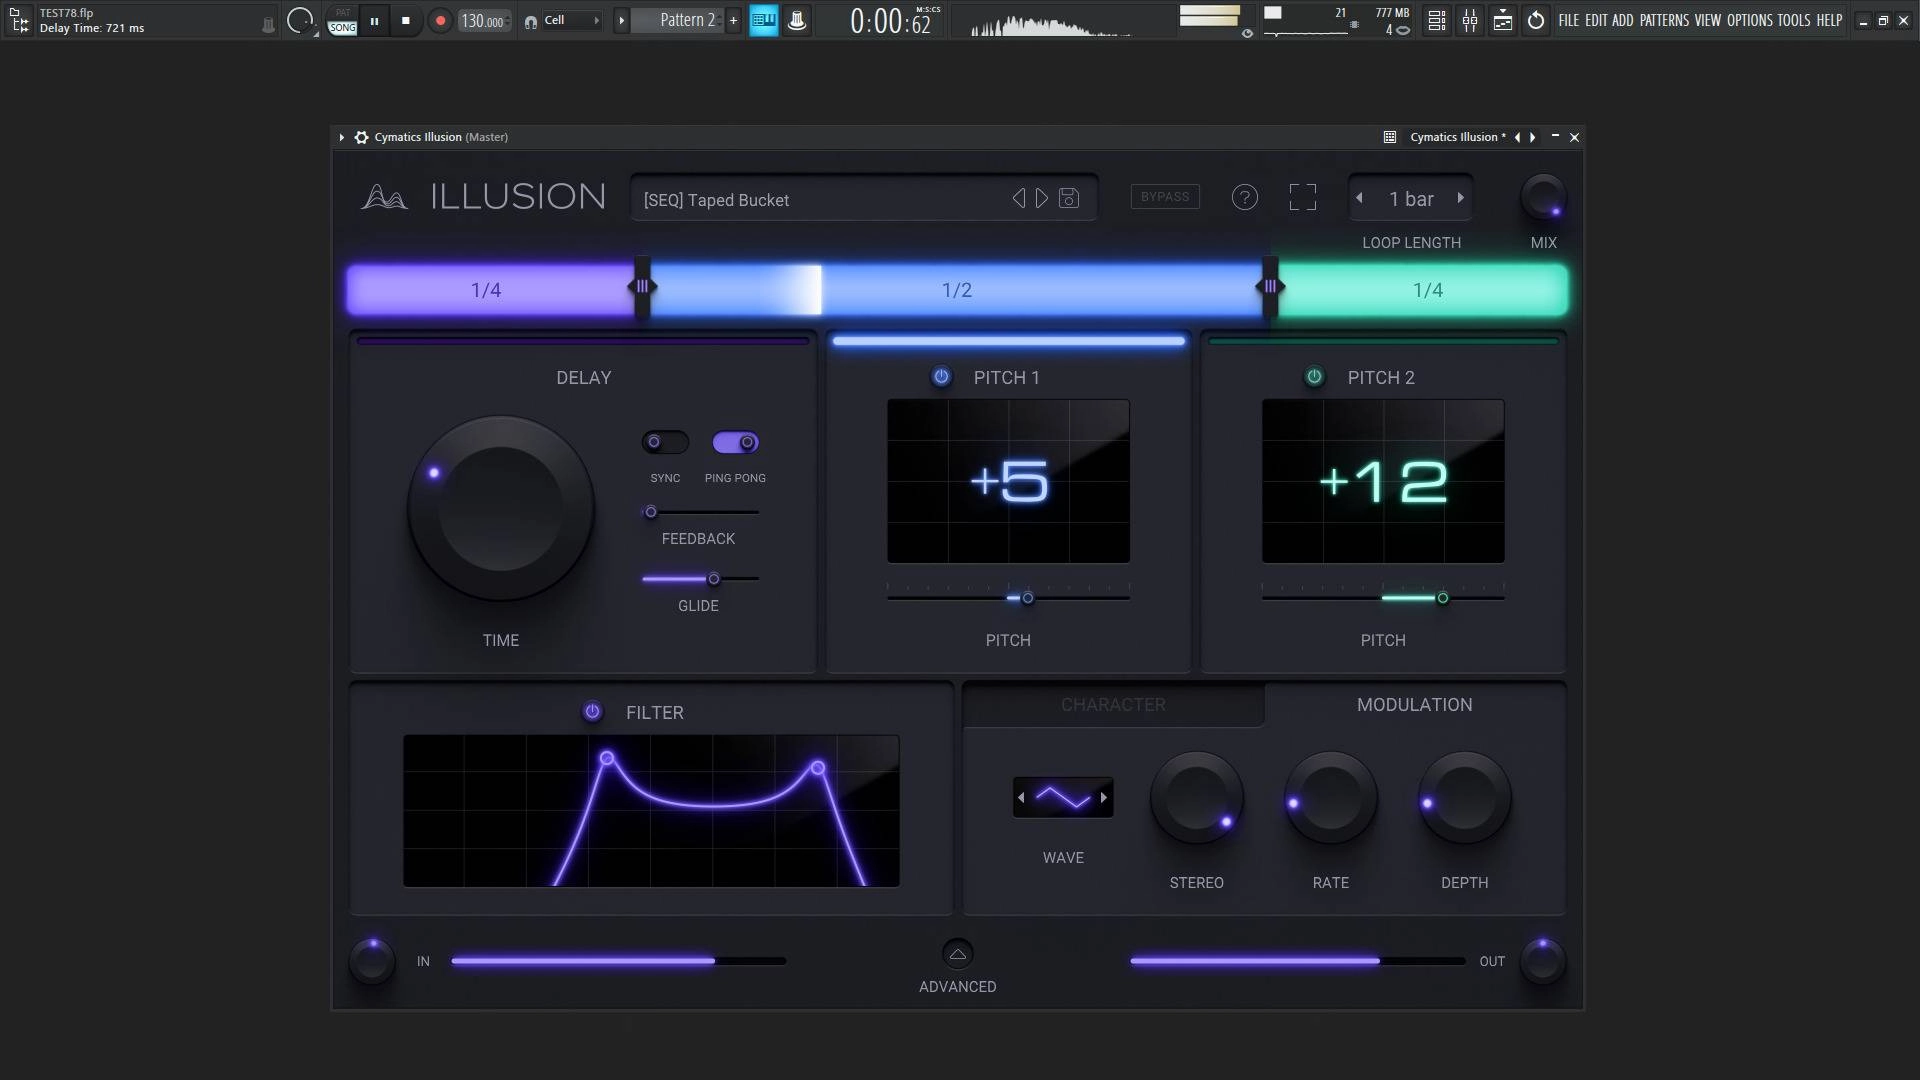Click the PITCH 1 slider handle

[1027, 598]
